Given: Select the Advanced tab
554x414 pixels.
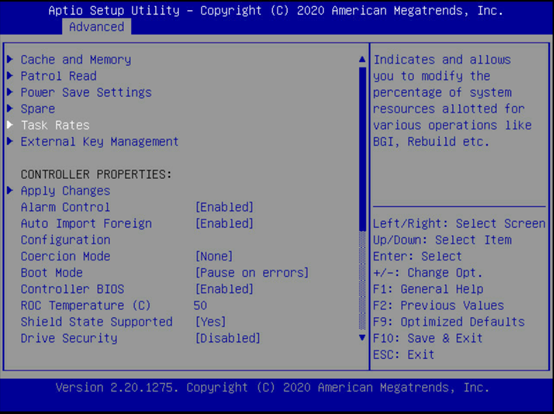Looking at the screenshot, I should [x=96, y=27].
